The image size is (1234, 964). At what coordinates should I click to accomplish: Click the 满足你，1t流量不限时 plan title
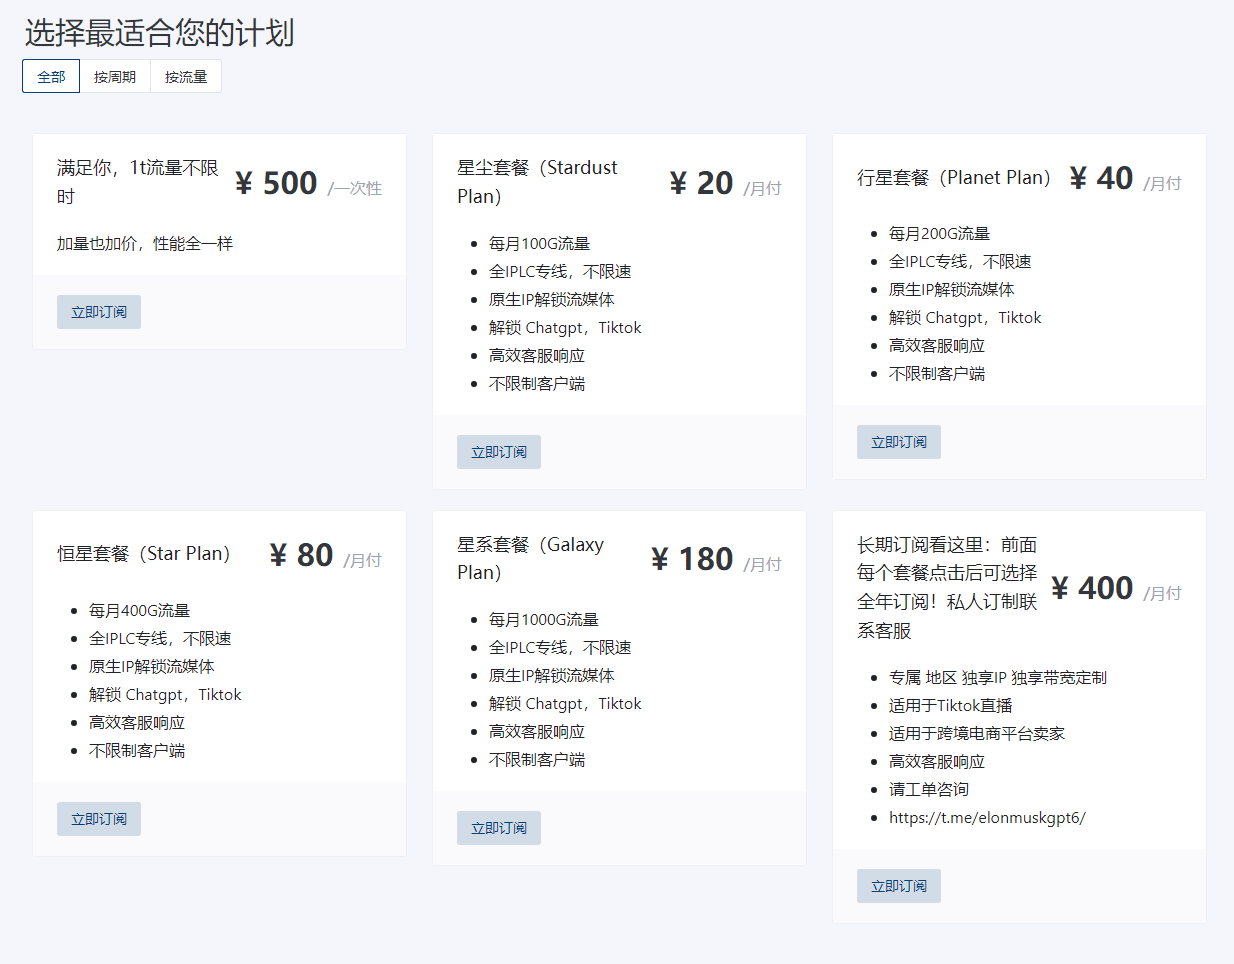[x=137, y=182]
